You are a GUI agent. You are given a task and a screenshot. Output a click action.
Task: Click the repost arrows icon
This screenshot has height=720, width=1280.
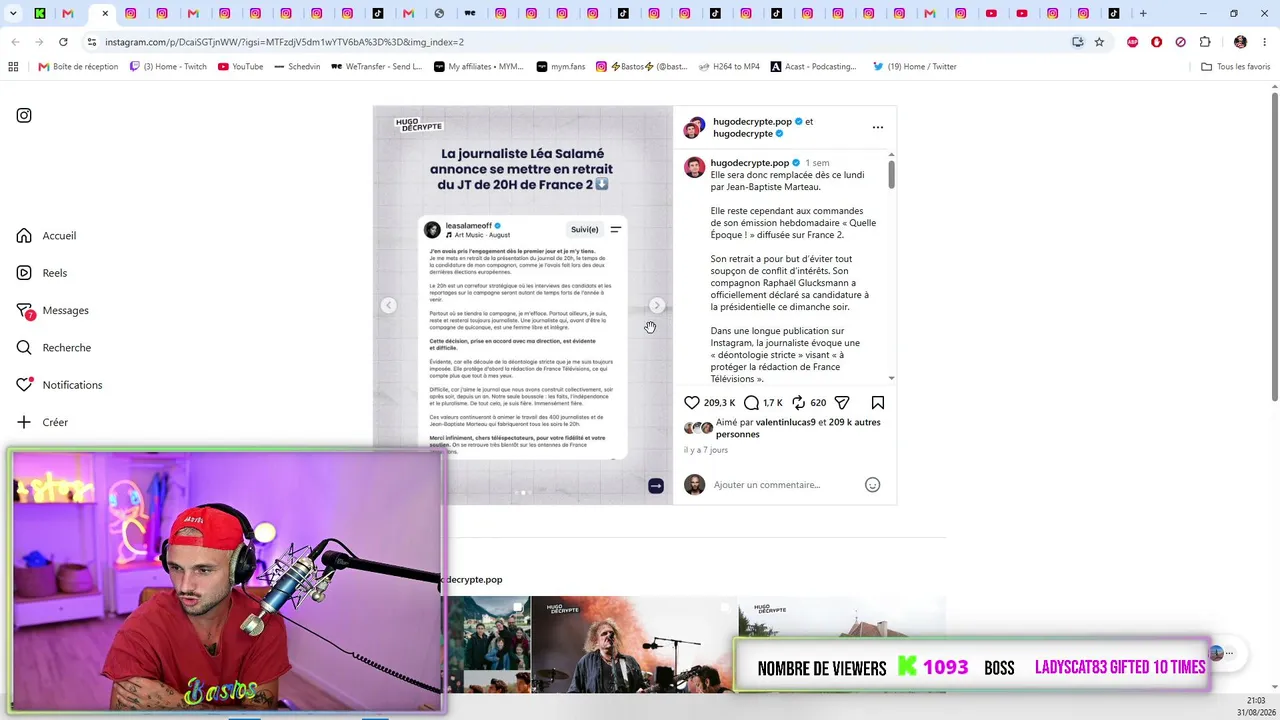pyautogui.click(x=798, y=403)
